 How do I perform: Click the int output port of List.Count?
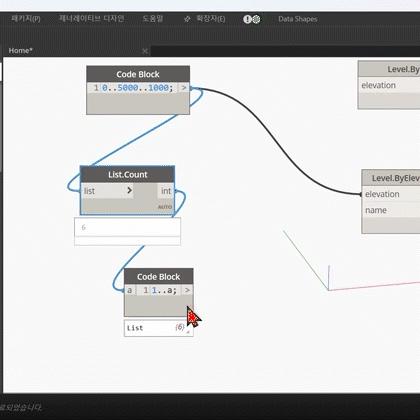[166, 191]
